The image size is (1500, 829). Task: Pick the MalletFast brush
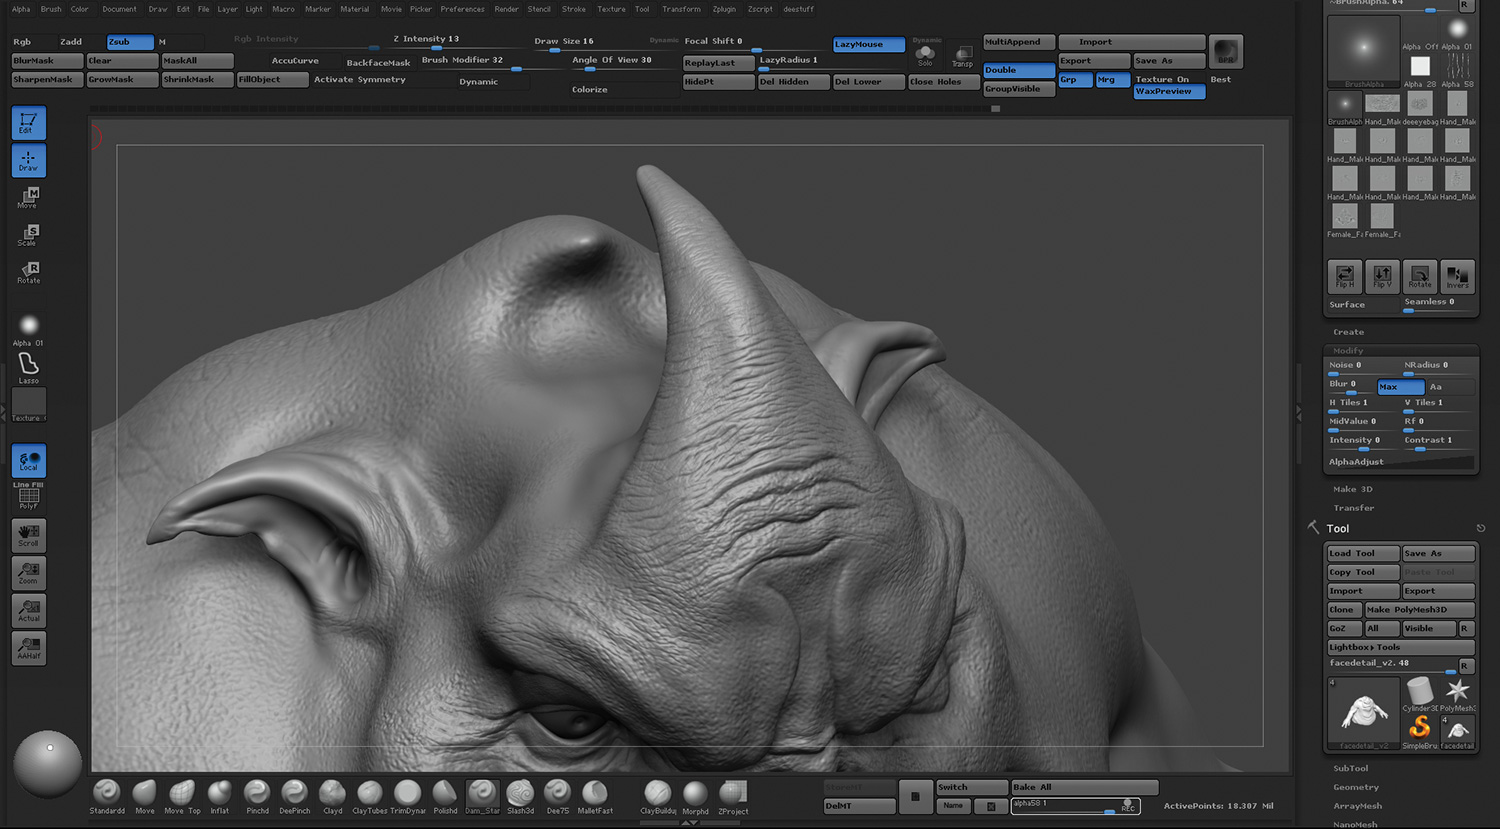point(595,797)
